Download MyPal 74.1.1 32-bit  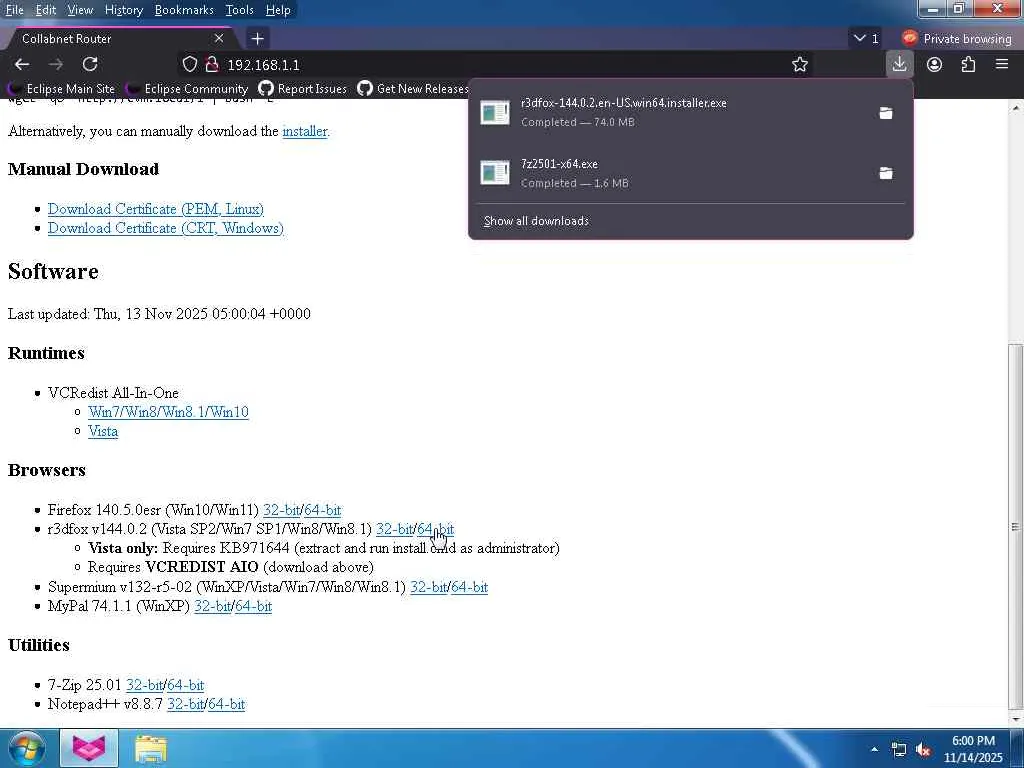point(212,606)
